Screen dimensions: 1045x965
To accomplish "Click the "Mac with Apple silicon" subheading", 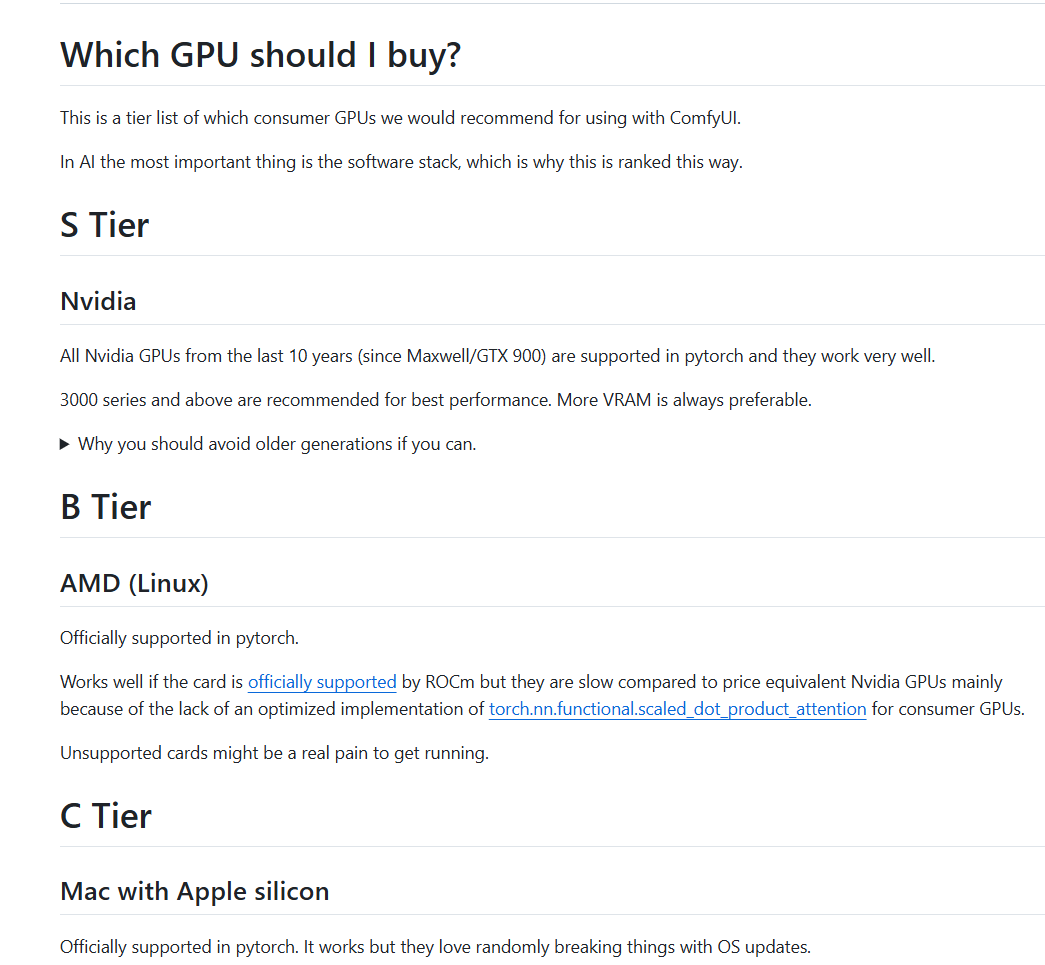I will tap(195, 891).
